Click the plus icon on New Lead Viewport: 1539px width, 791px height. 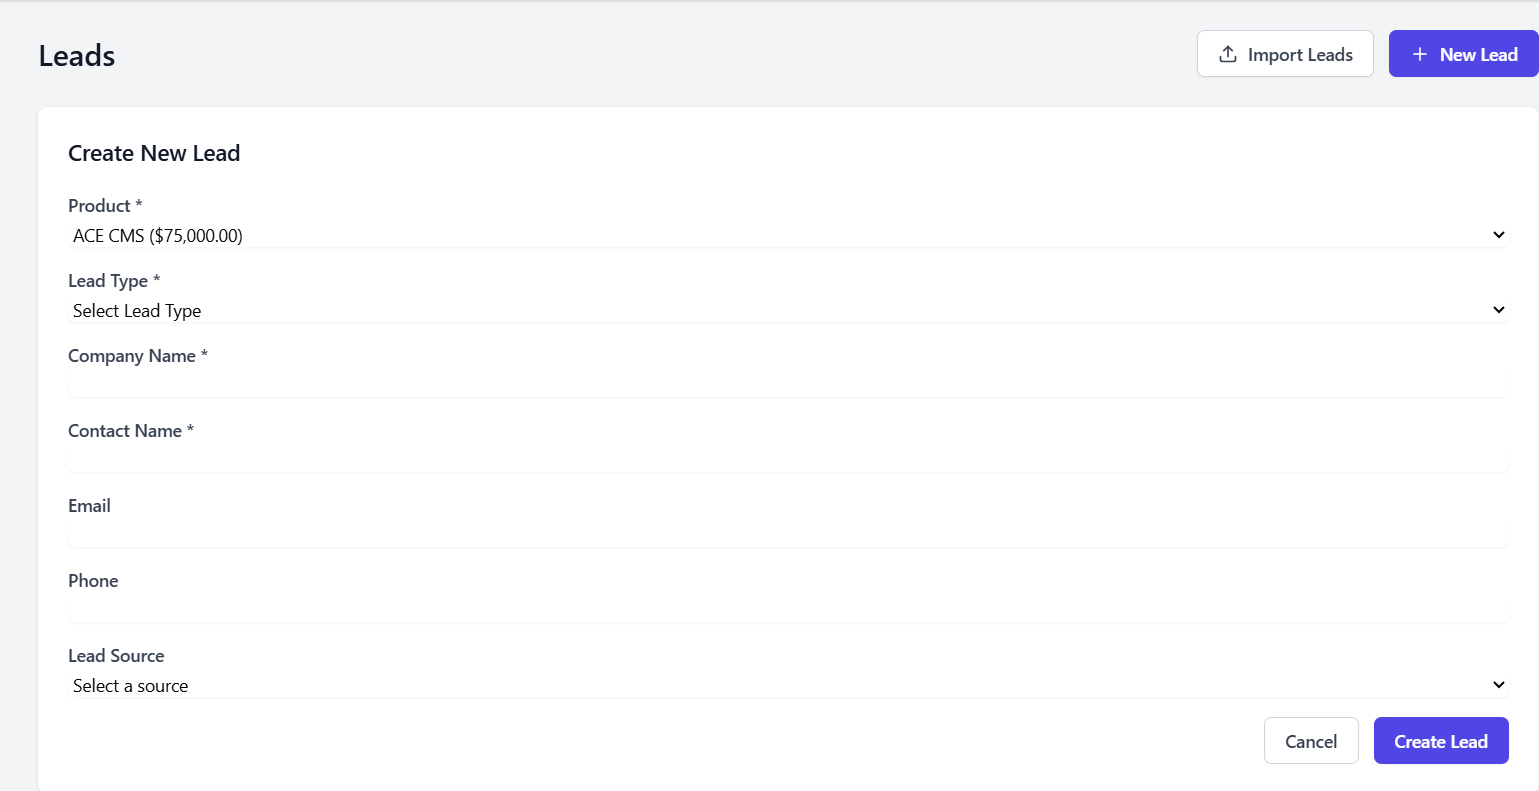pyautogui.click(x=1419, y=54)
